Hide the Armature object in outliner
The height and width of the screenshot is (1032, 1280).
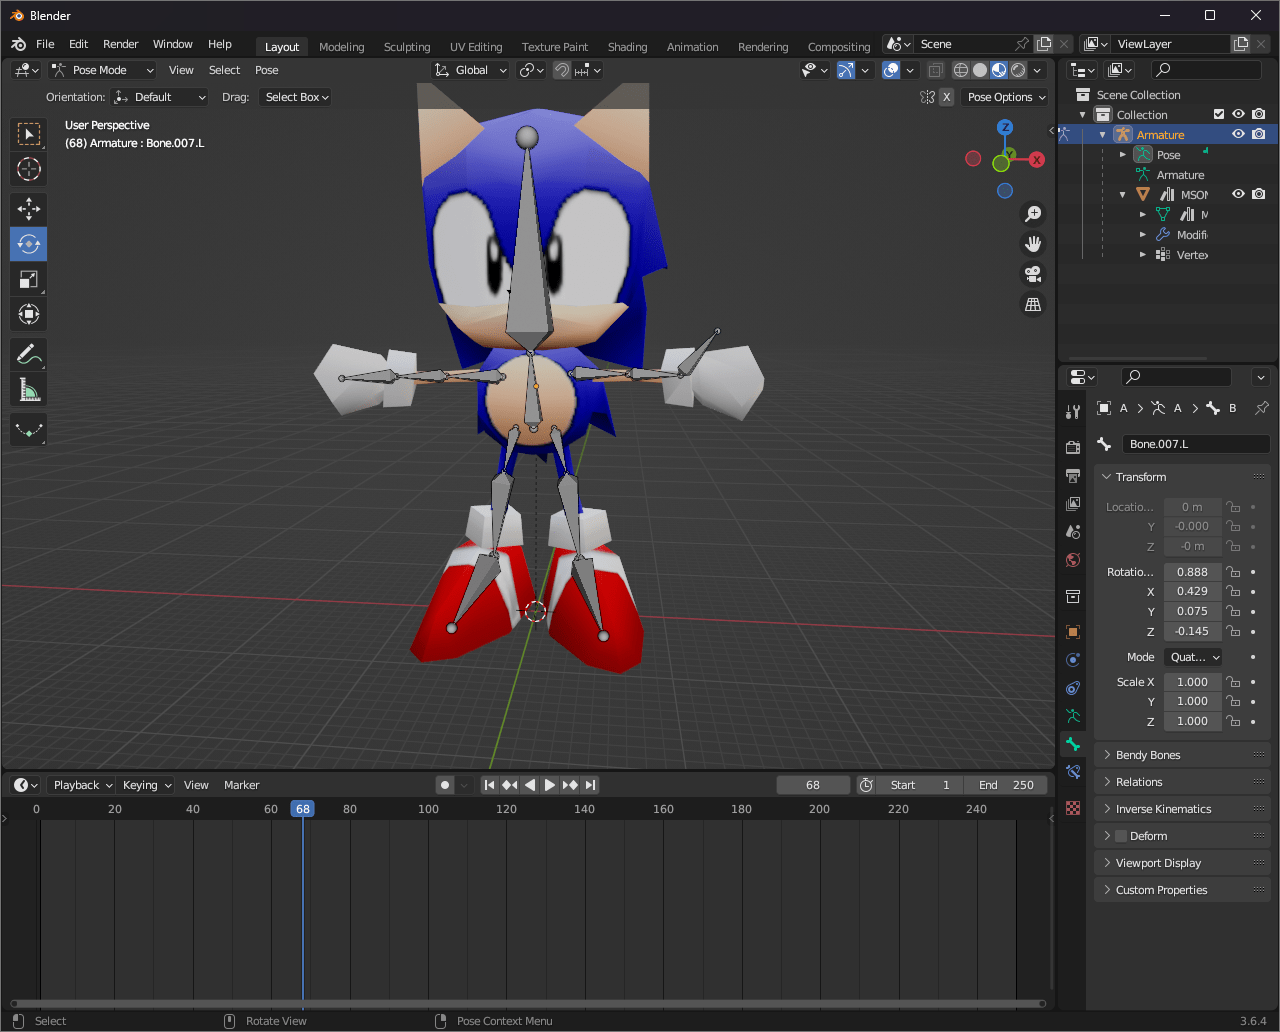[x=1238, y=135]
